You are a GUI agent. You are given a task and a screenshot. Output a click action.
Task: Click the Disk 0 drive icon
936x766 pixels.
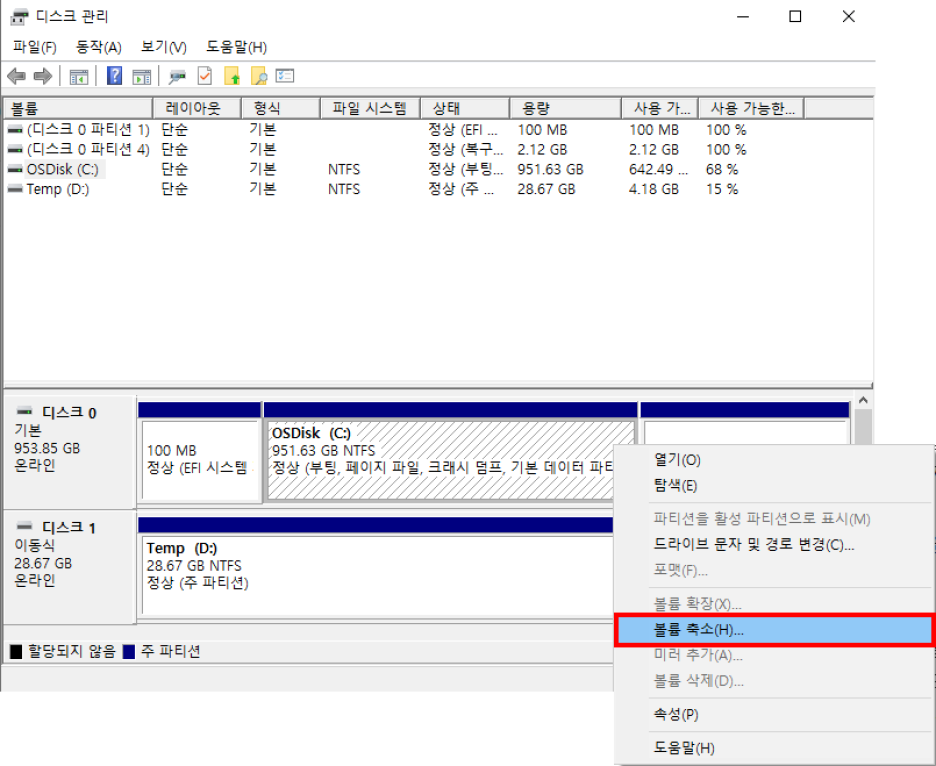[x=24, y=411]
